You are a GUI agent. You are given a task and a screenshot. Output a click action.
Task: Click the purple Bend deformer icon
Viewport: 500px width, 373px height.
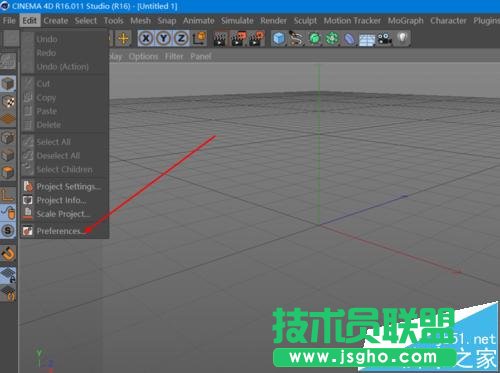[349, 39]
